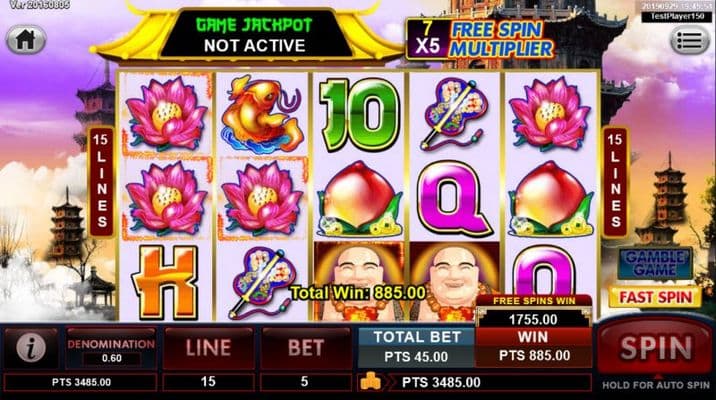Select the orange K symbol
Image resolution: width=716 pixels, height=400 pixels.
coord(165,281)
